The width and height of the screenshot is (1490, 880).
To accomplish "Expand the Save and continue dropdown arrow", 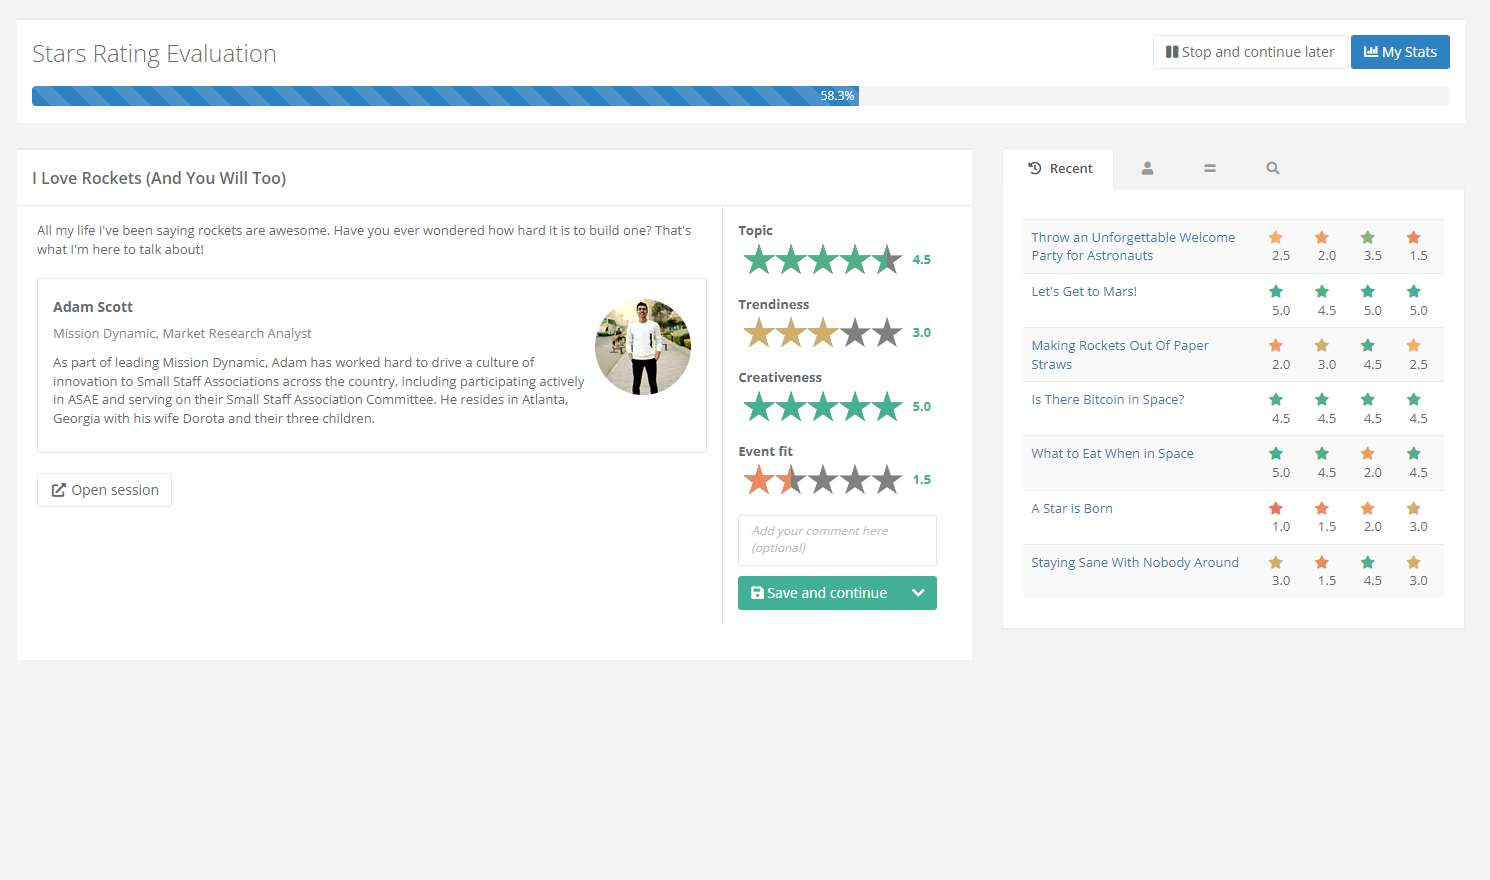I will tap(918, 593).
